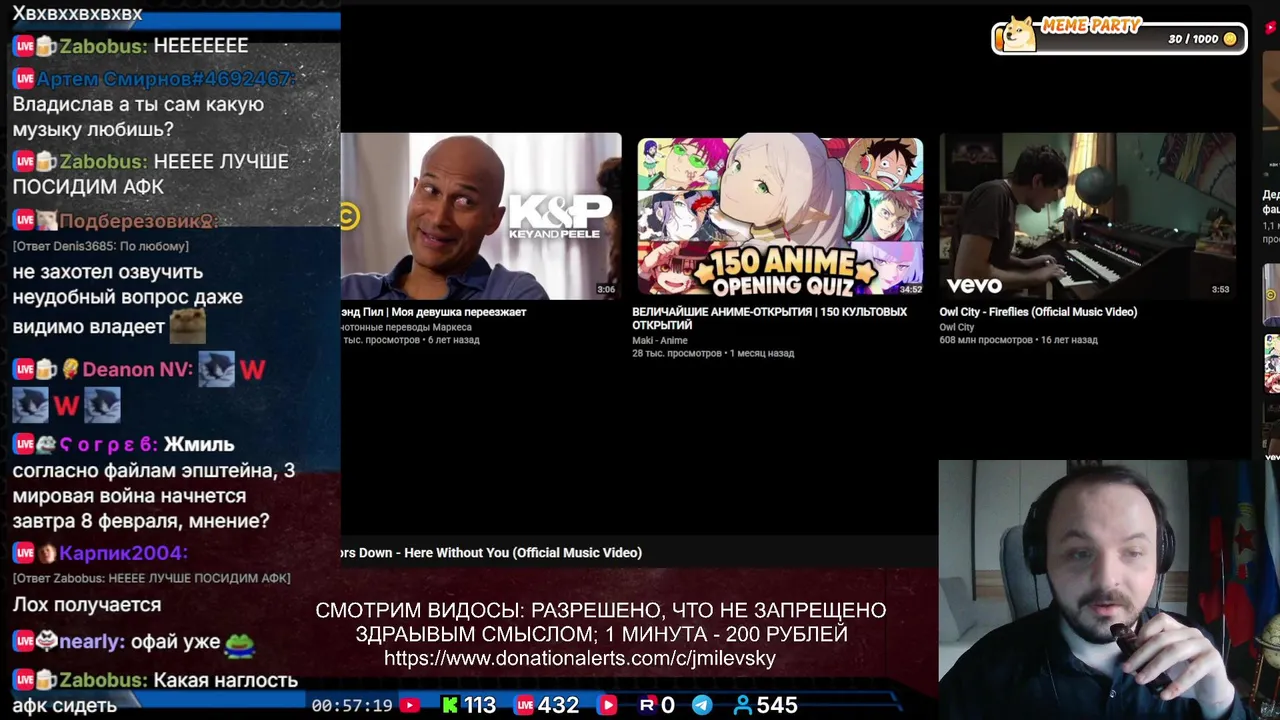Click title 'ВЕЛИЧАЙШИЕ АНИМЕ-ОТКРЫТИЯ | 150 КУЛЬТОВЫХ ОТКРЫТИЙ'
Image resolution: width=1280 pixels, height=720 pixels.
pyautogui.click(x=769, y=318)
